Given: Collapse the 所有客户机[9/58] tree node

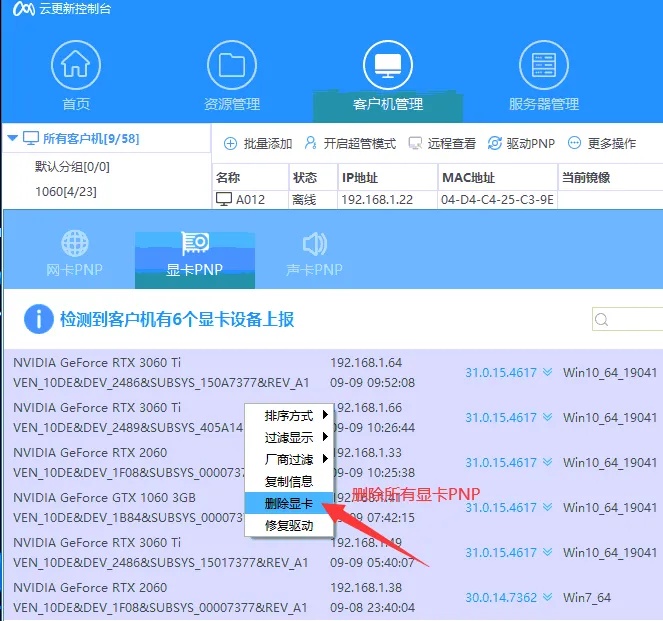Looking at the screenshot, I should click(x=13, y=138).
